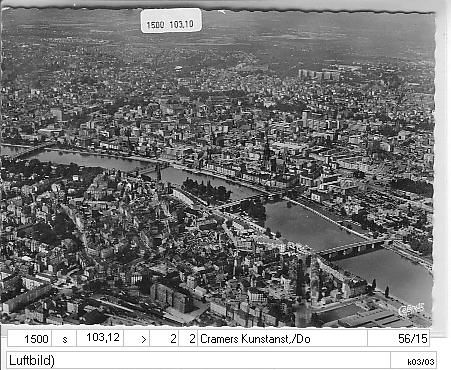
Task: Click the '>' arrow cell
Action: pos(137,339)
